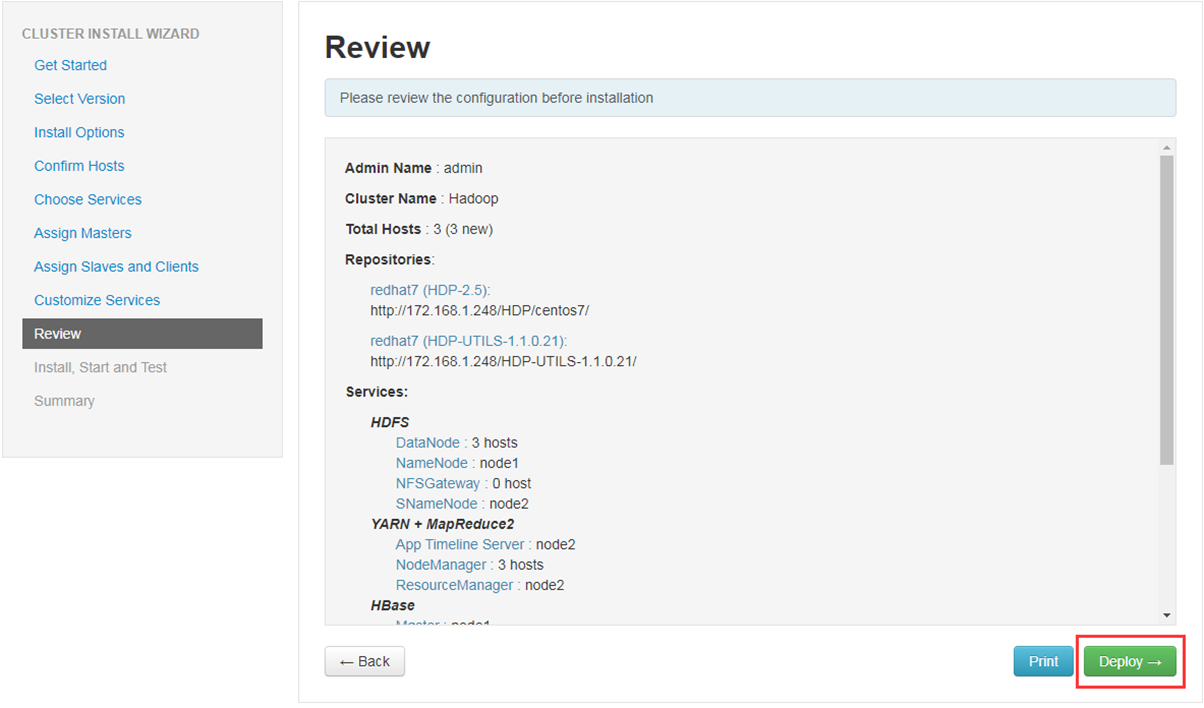This screenshot has height=708, width=1204.
Task: Click the Repositories label
Action: pyautogui.click(x=390, y=260)
